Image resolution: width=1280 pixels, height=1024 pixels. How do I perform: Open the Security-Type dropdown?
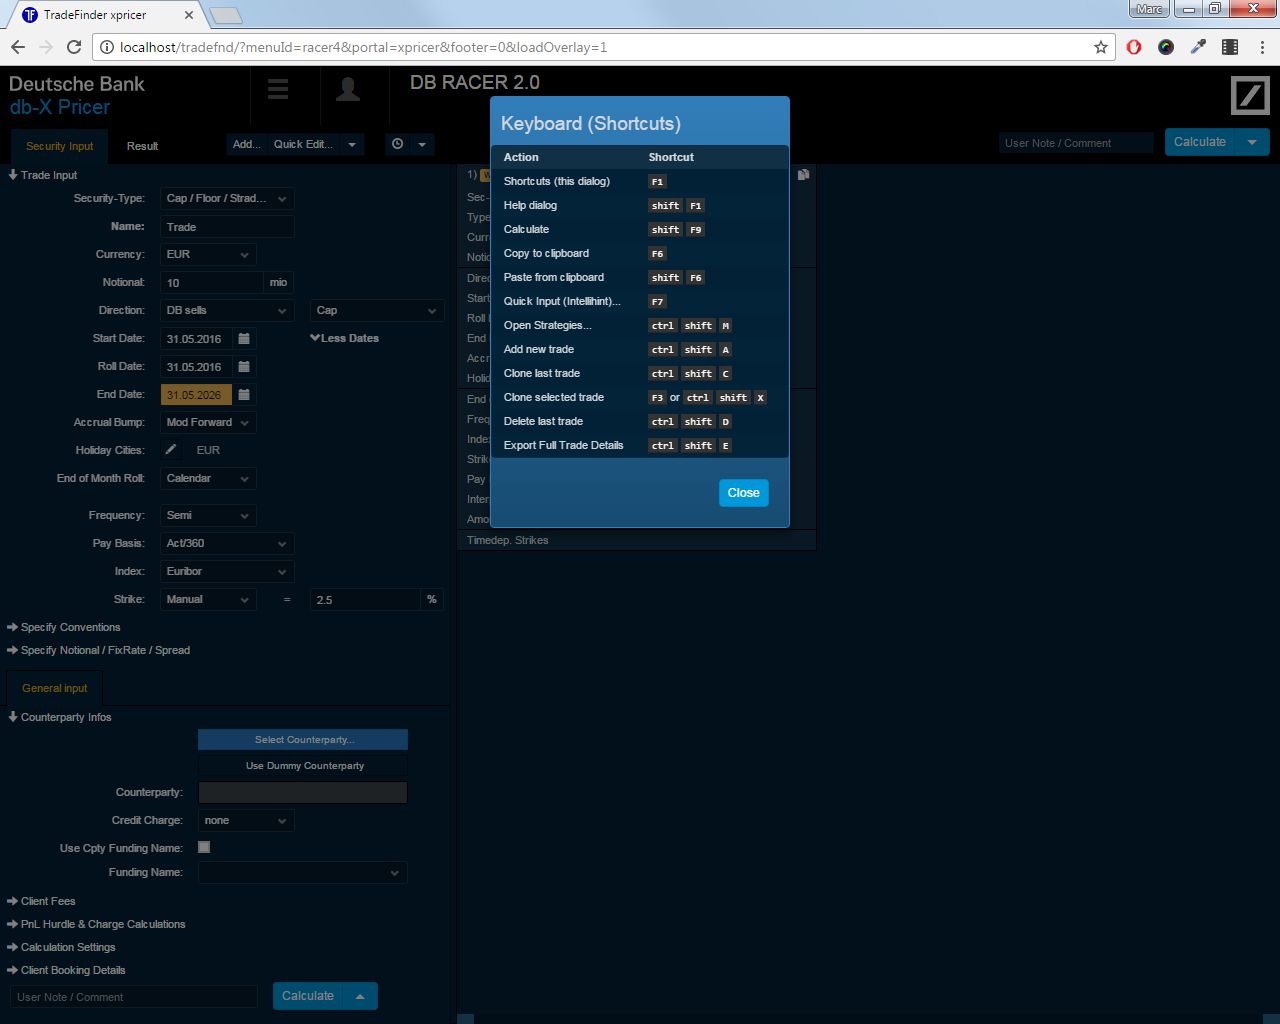[227, 199]
